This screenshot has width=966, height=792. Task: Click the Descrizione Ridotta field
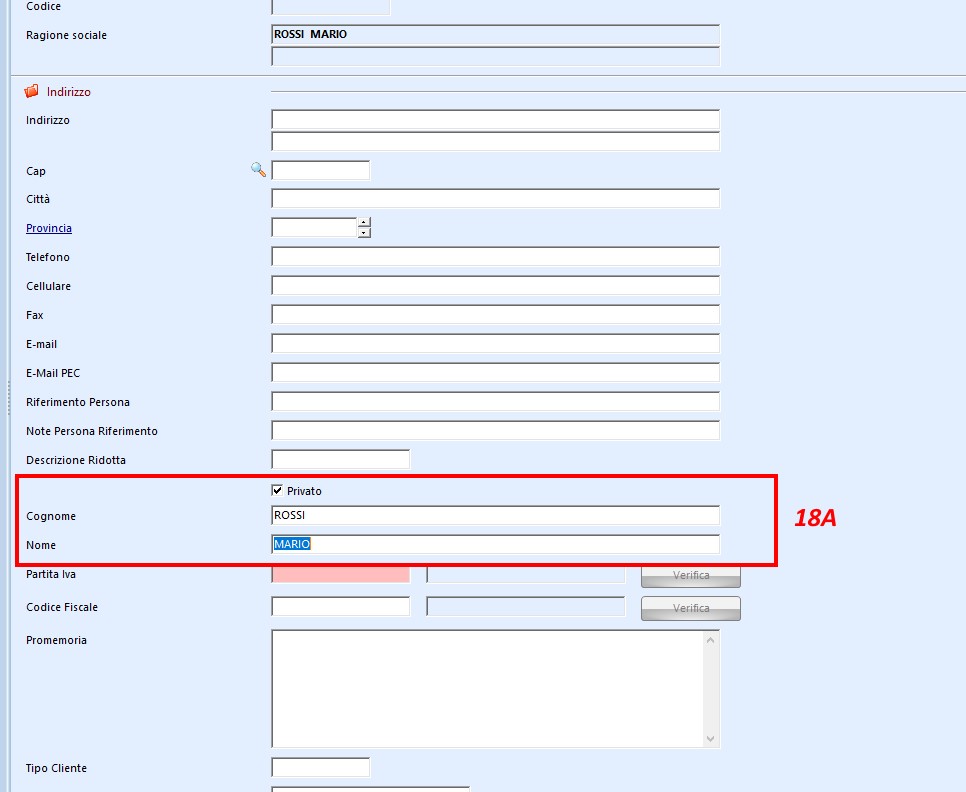pyautogui.click(x=340, y=460)
